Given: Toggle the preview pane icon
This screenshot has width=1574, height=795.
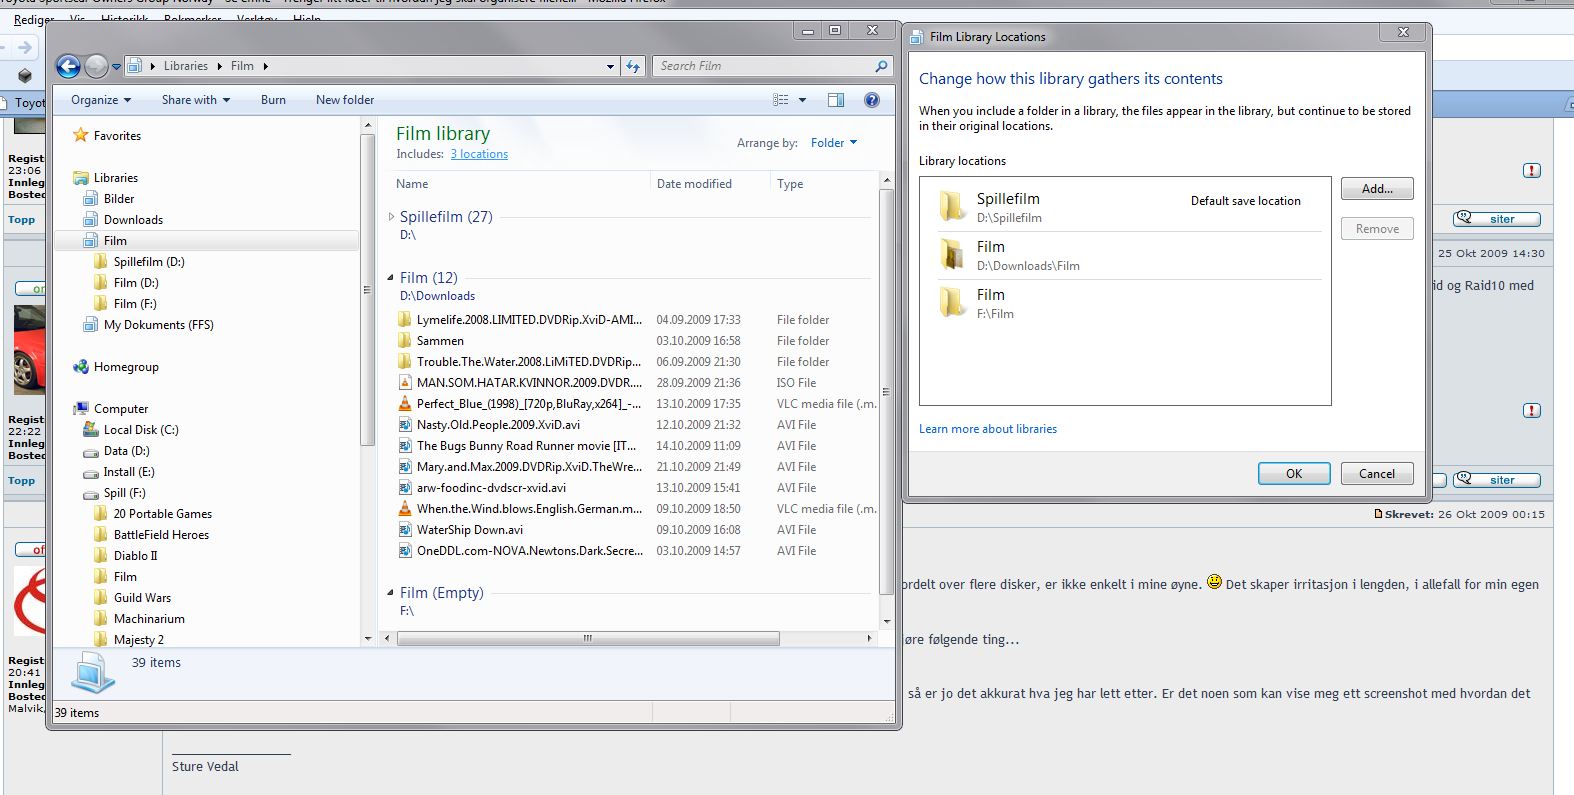Looking at the screenshot, I should (x=836, y=100).
